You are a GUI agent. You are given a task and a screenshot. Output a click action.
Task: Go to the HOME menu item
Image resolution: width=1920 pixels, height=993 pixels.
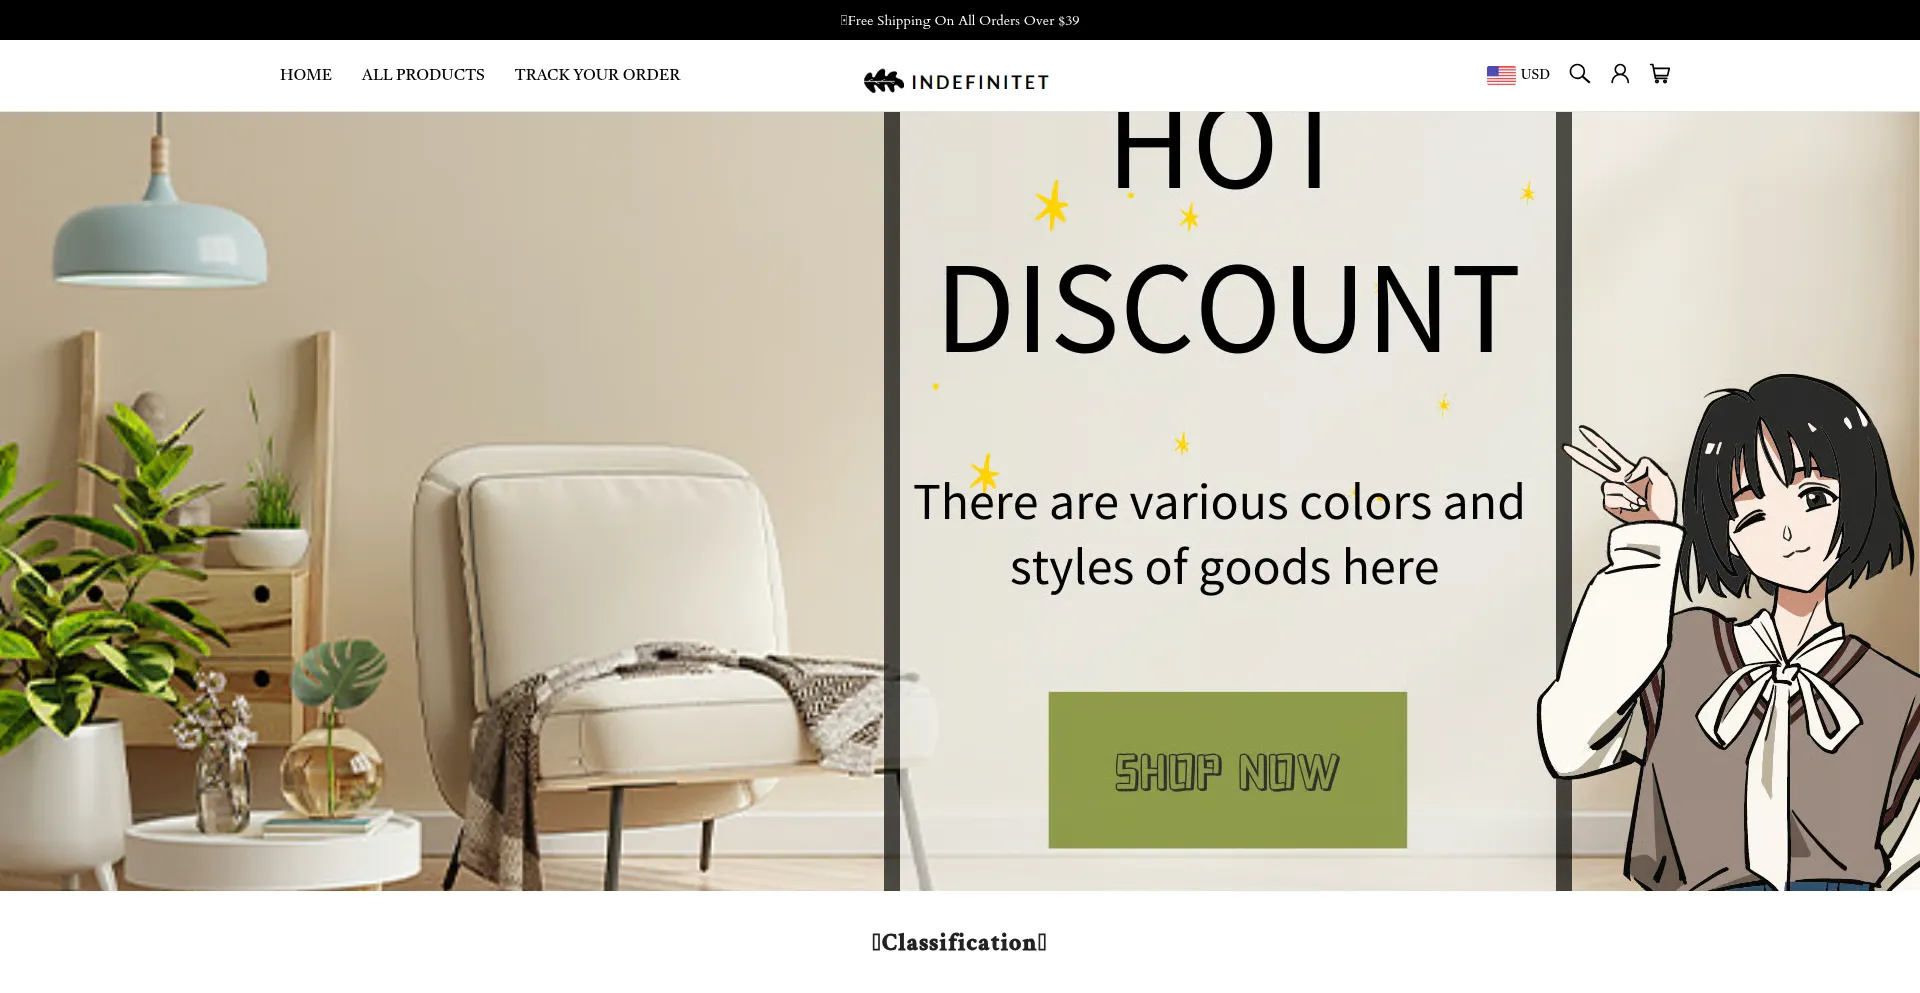click(306, 75)
